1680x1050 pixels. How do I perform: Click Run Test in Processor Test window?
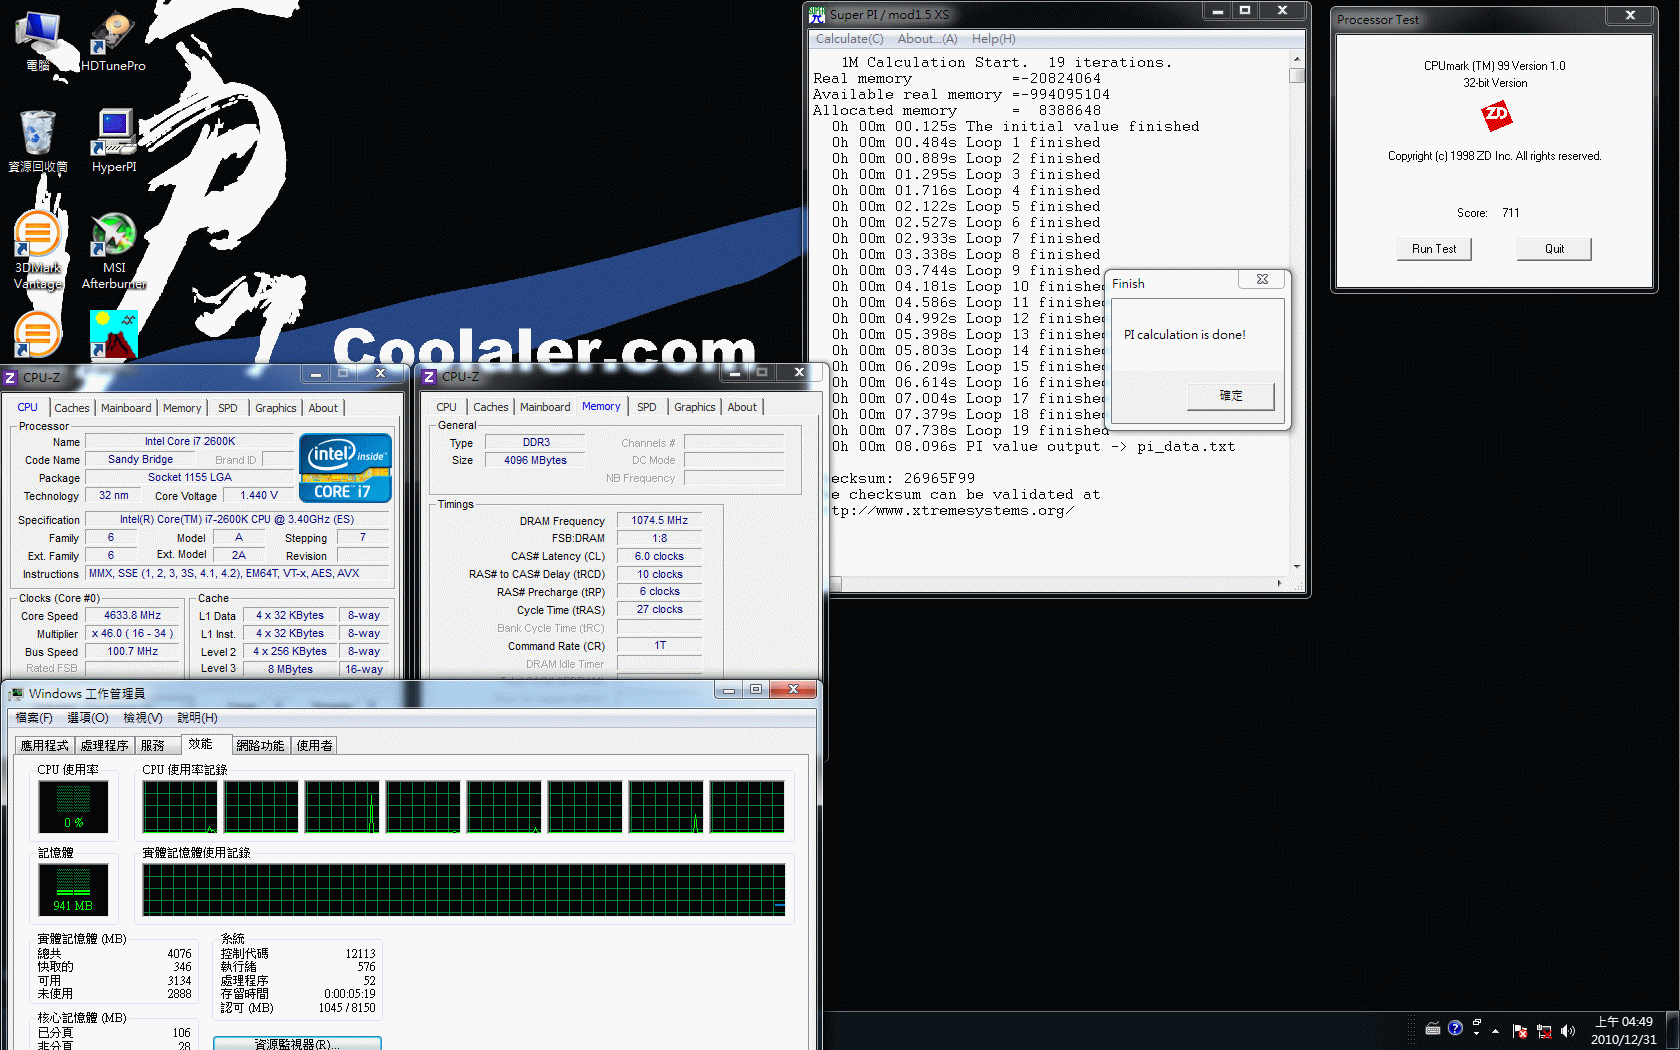point(1434,249)
